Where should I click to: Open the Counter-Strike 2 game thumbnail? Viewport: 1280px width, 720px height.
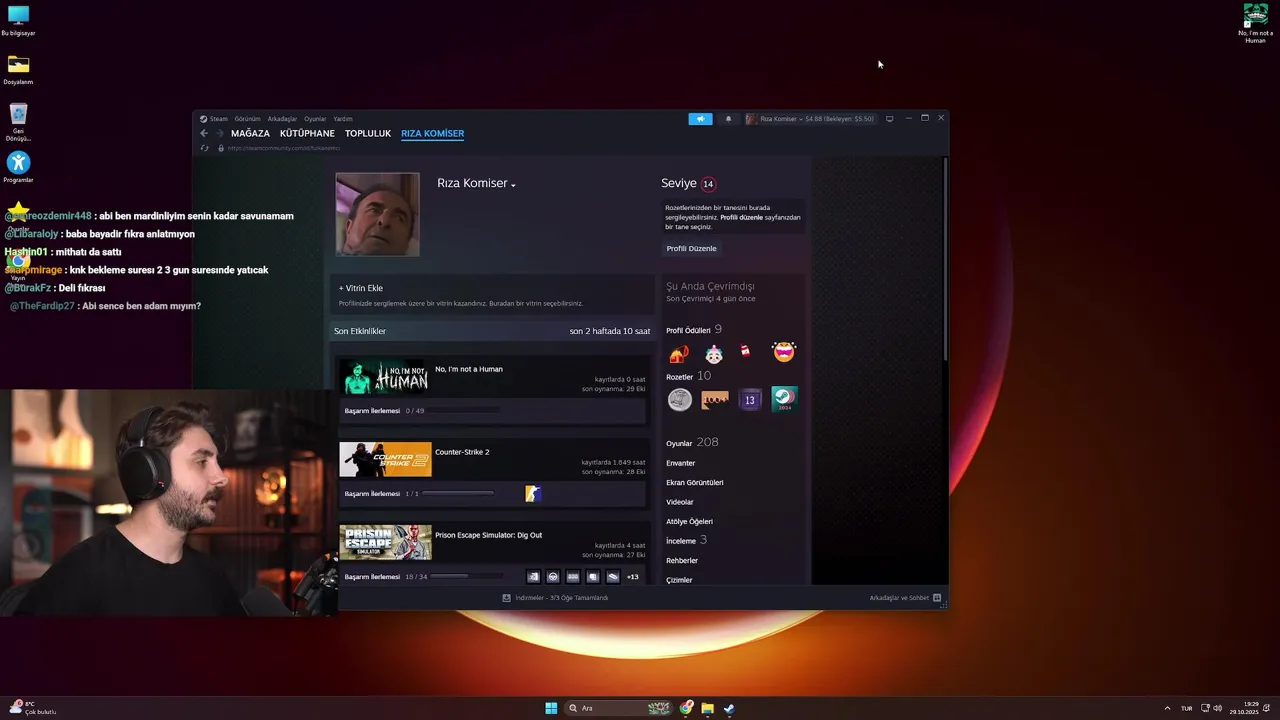pos(385,460)
